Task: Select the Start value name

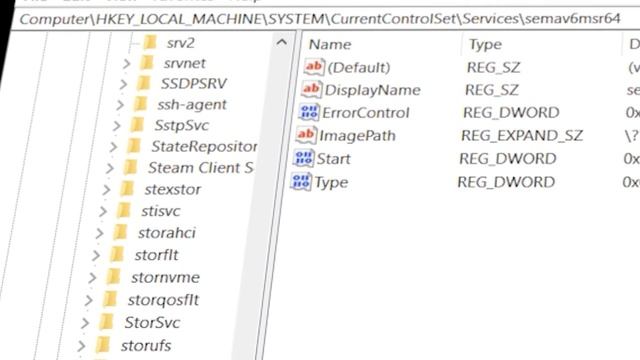Action: pyautogui.click(x=333, y=159)
